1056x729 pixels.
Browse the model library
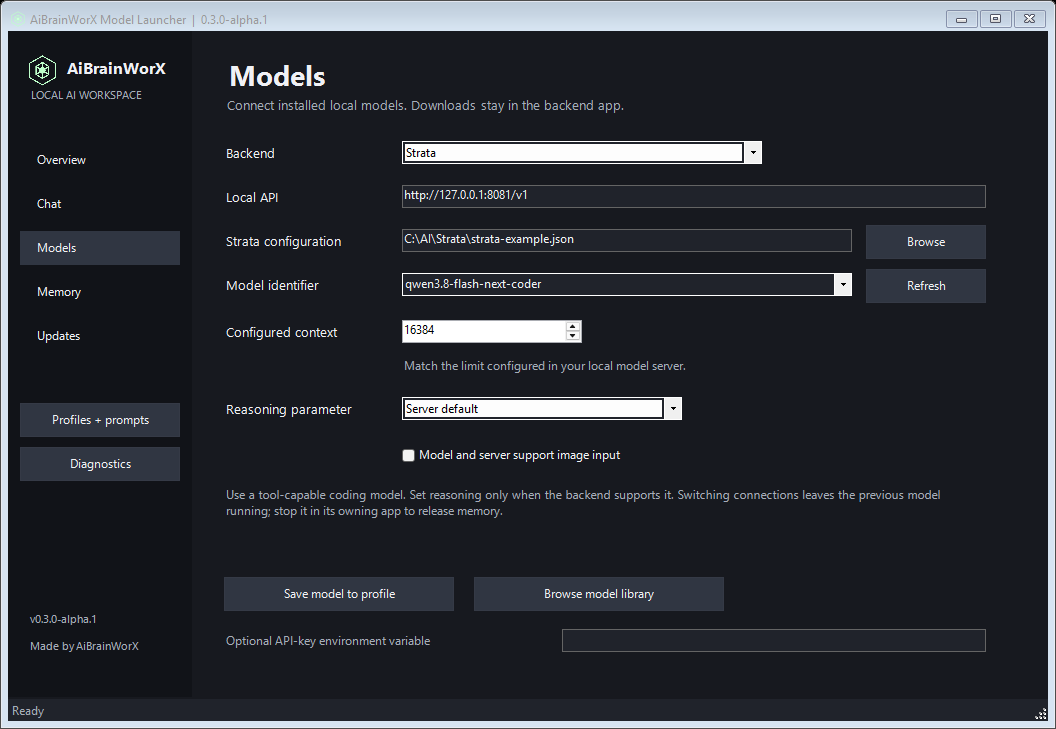tap(599, 594)
